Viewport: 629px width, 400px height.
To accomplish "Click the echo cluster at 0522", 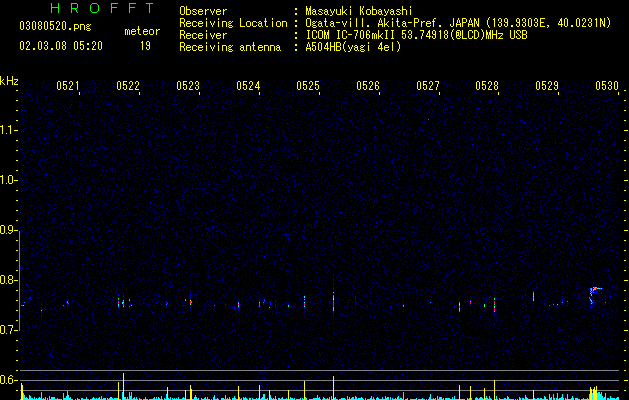I will point(124,301).
